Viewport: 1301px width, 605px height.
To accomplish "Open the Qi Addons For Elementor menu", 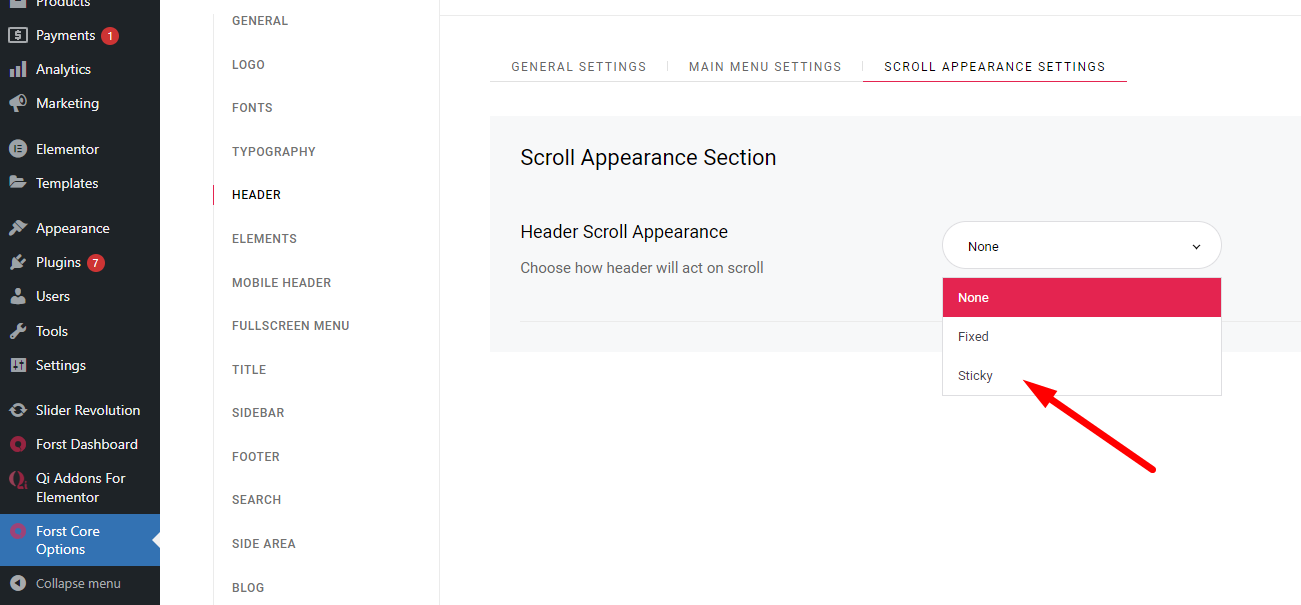I will click(80, 488).
